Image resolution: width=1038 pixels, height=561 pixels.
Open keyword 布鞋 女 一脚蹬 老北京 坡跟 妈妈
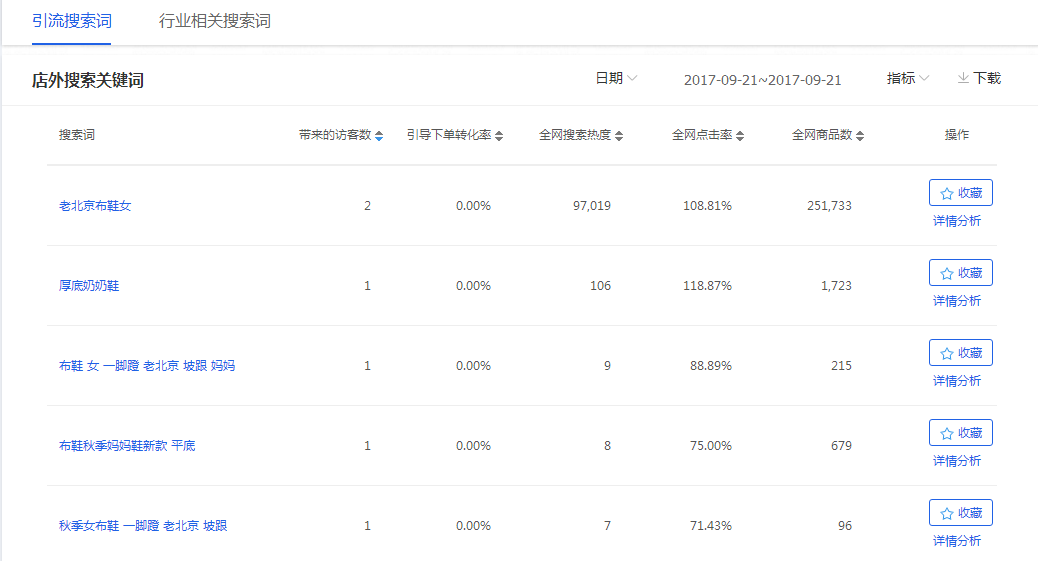pos(147,366)
